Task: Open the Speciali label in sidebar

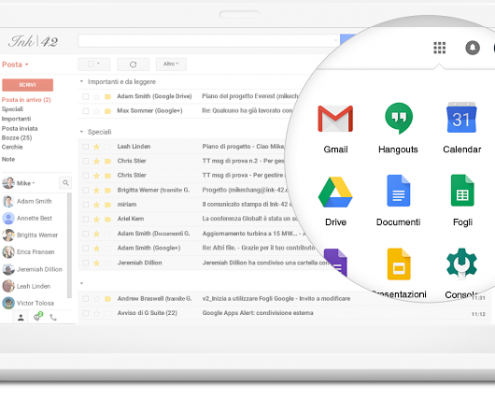Action: tap(12, 109)
